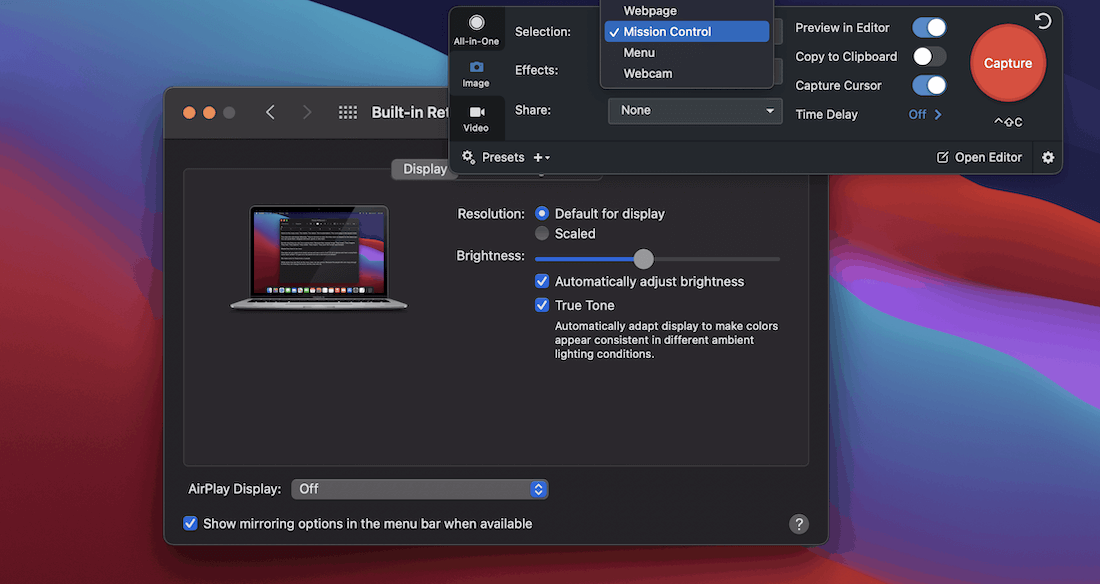Disable the Preview in Editor toggle

point(929,27)
